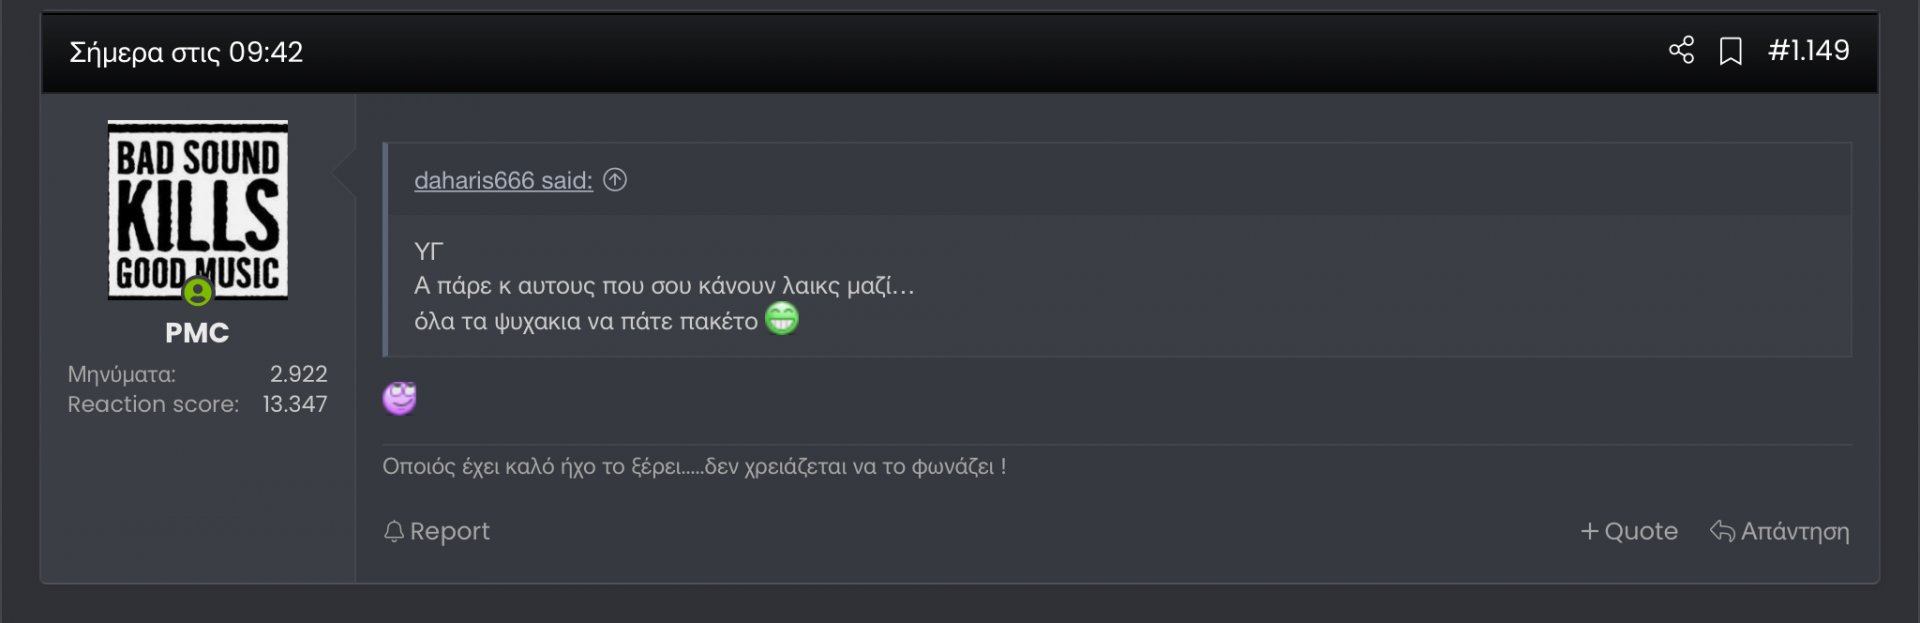Click the green grinning emoji in the quote

click(782, 319)
